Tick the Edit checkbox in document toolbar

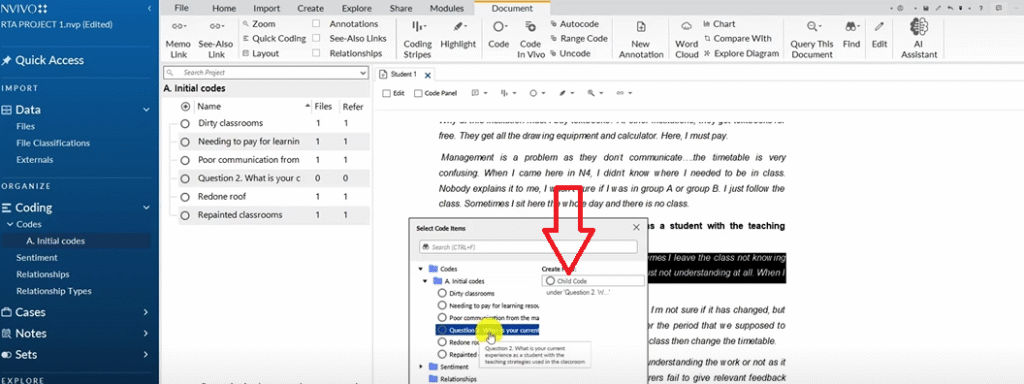(386, 93)
